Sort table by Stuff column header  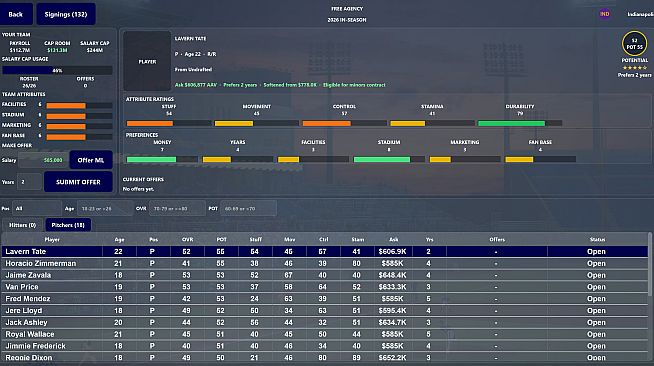point(256,240)
